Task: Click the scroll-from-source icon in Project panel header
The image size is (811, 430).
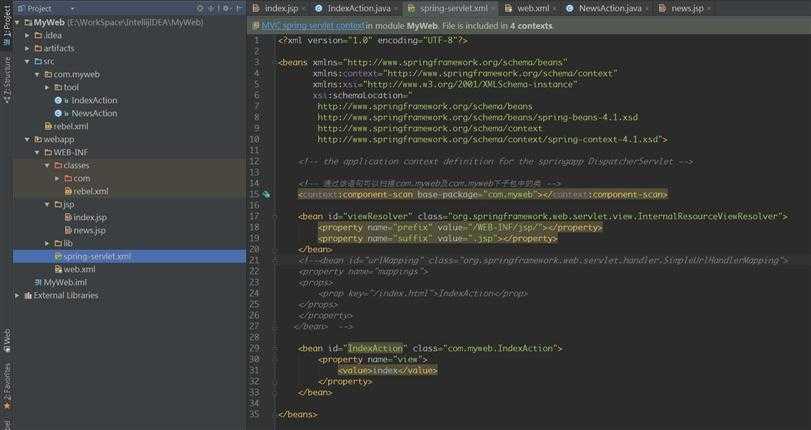Action: (200, 8)
